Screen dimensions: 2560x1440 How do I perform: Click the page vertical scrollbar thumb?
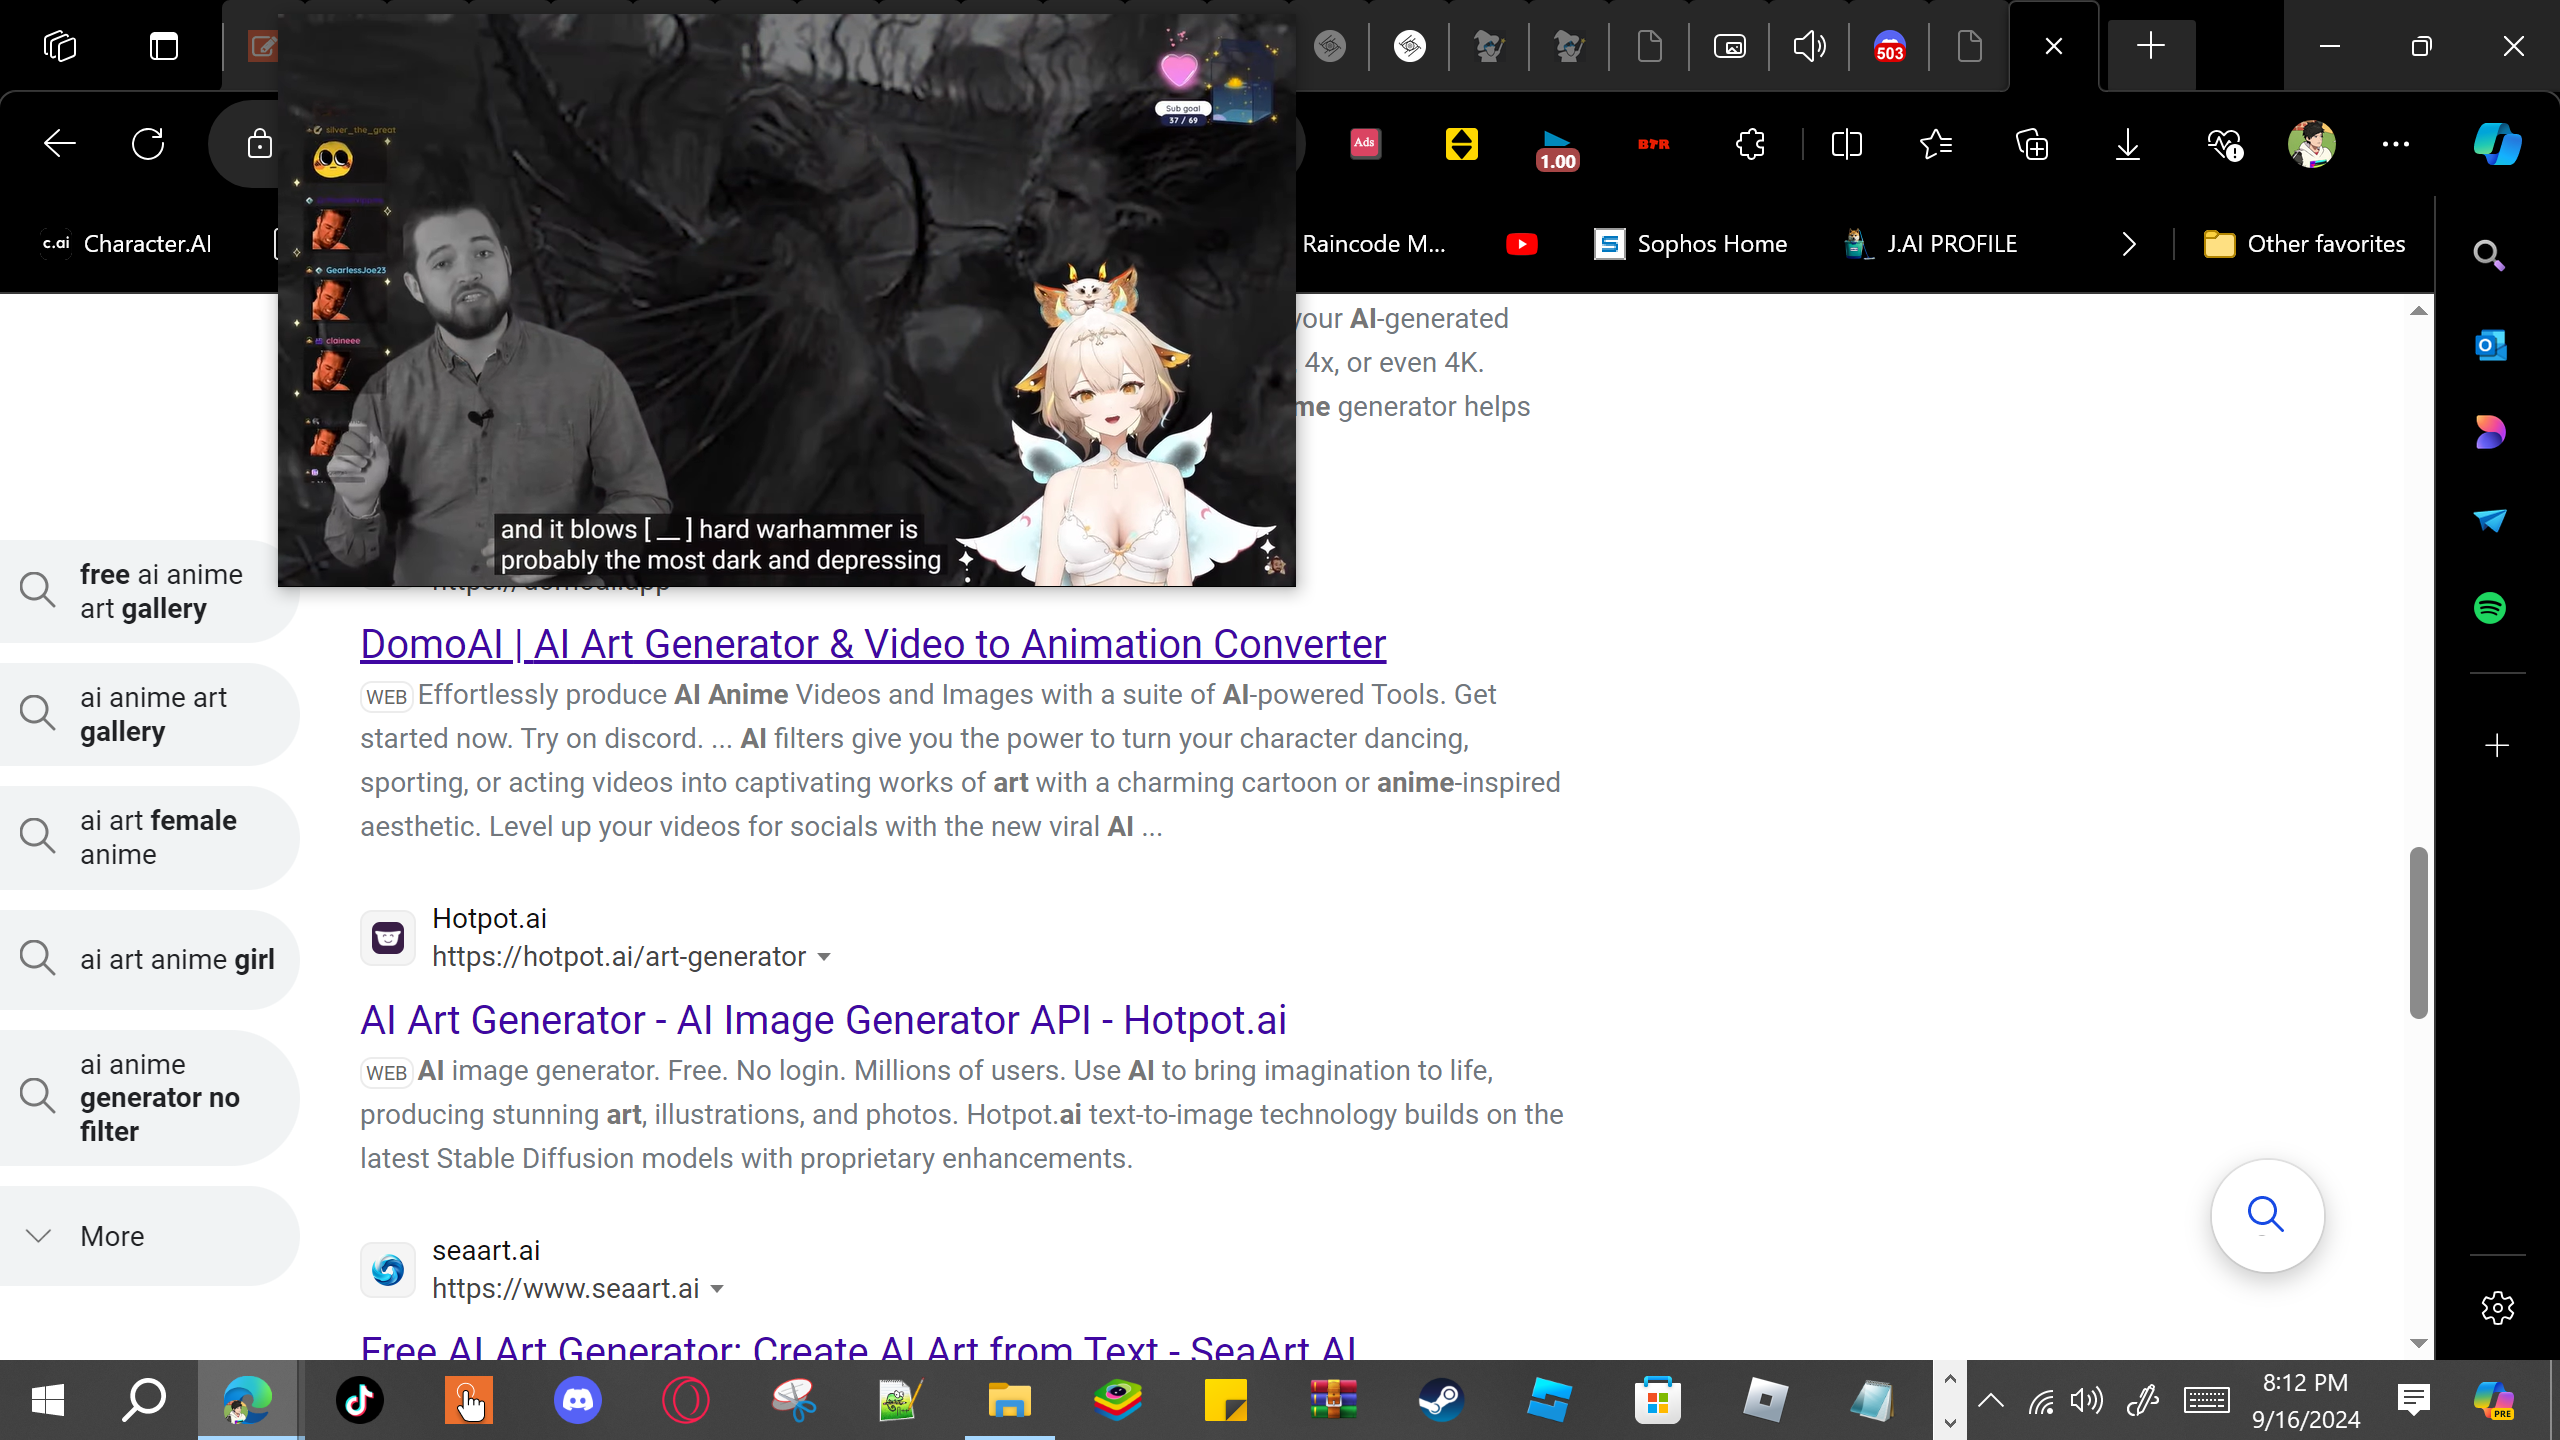click(2418, 932)
